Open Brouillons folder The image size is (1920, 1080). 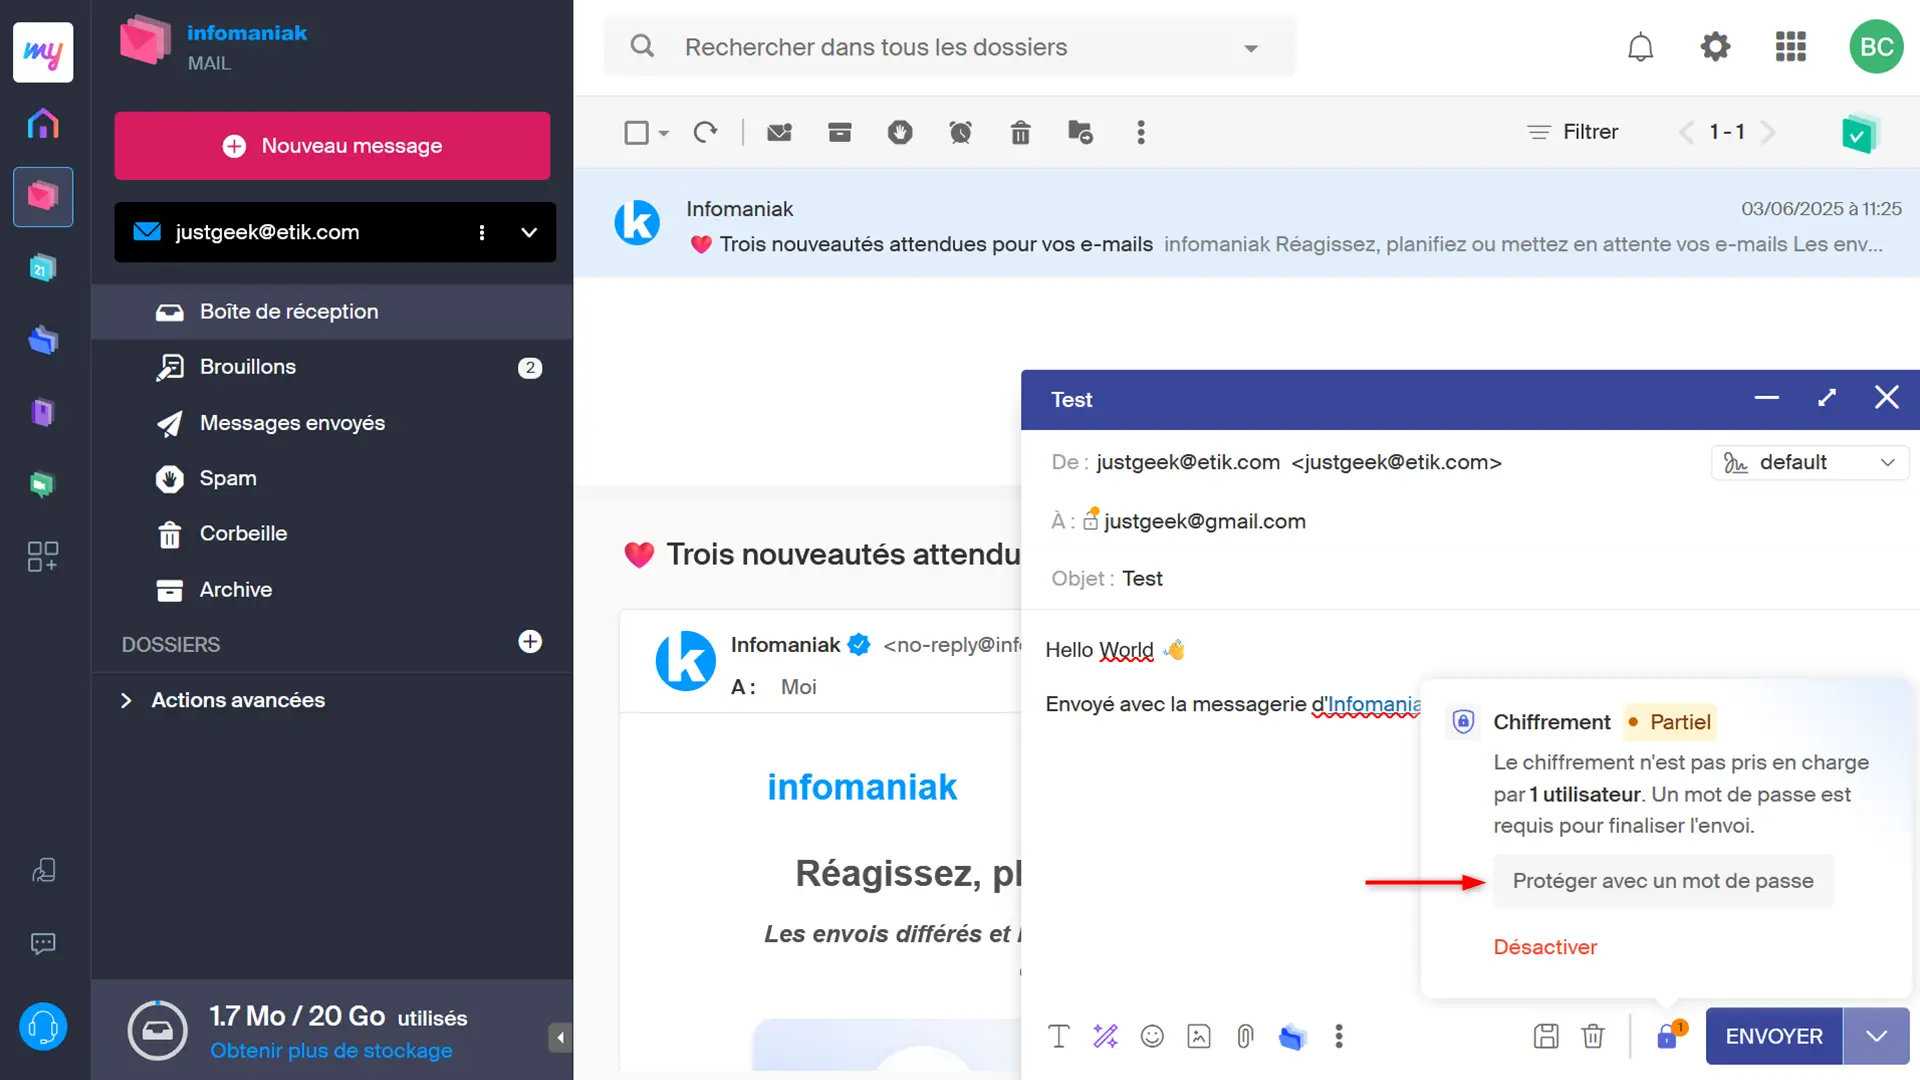332,367
